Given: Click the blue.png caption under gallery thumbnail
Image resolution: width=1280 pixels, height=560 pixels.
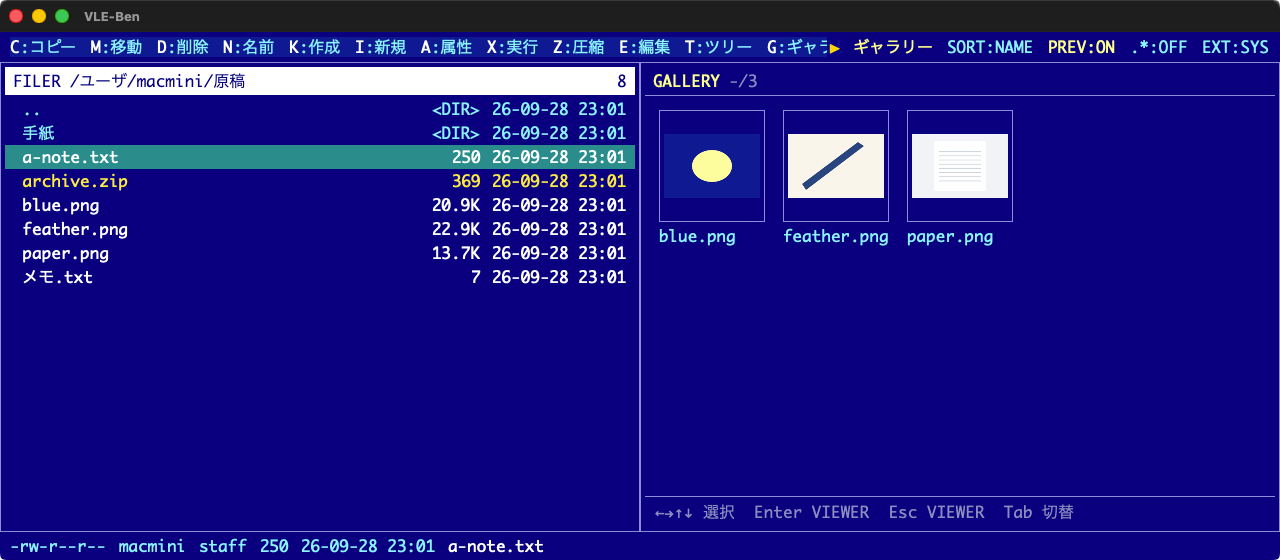Looking at the screenshot, I should pyautogui.click(x=697, y=237).
